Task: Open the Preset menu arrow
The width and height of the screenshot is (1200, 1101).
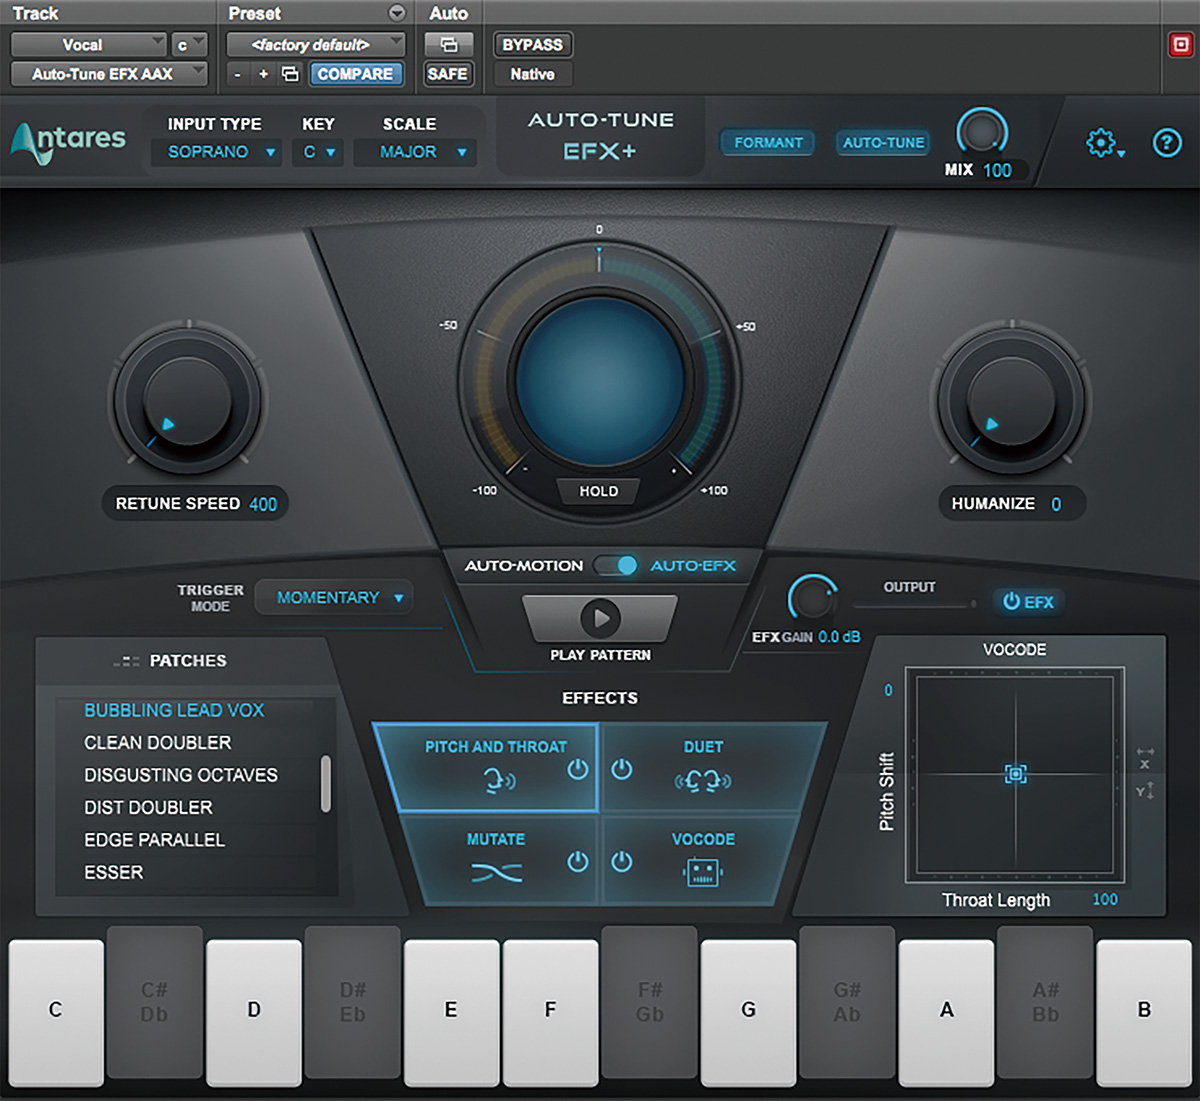Action: point(397,13)
